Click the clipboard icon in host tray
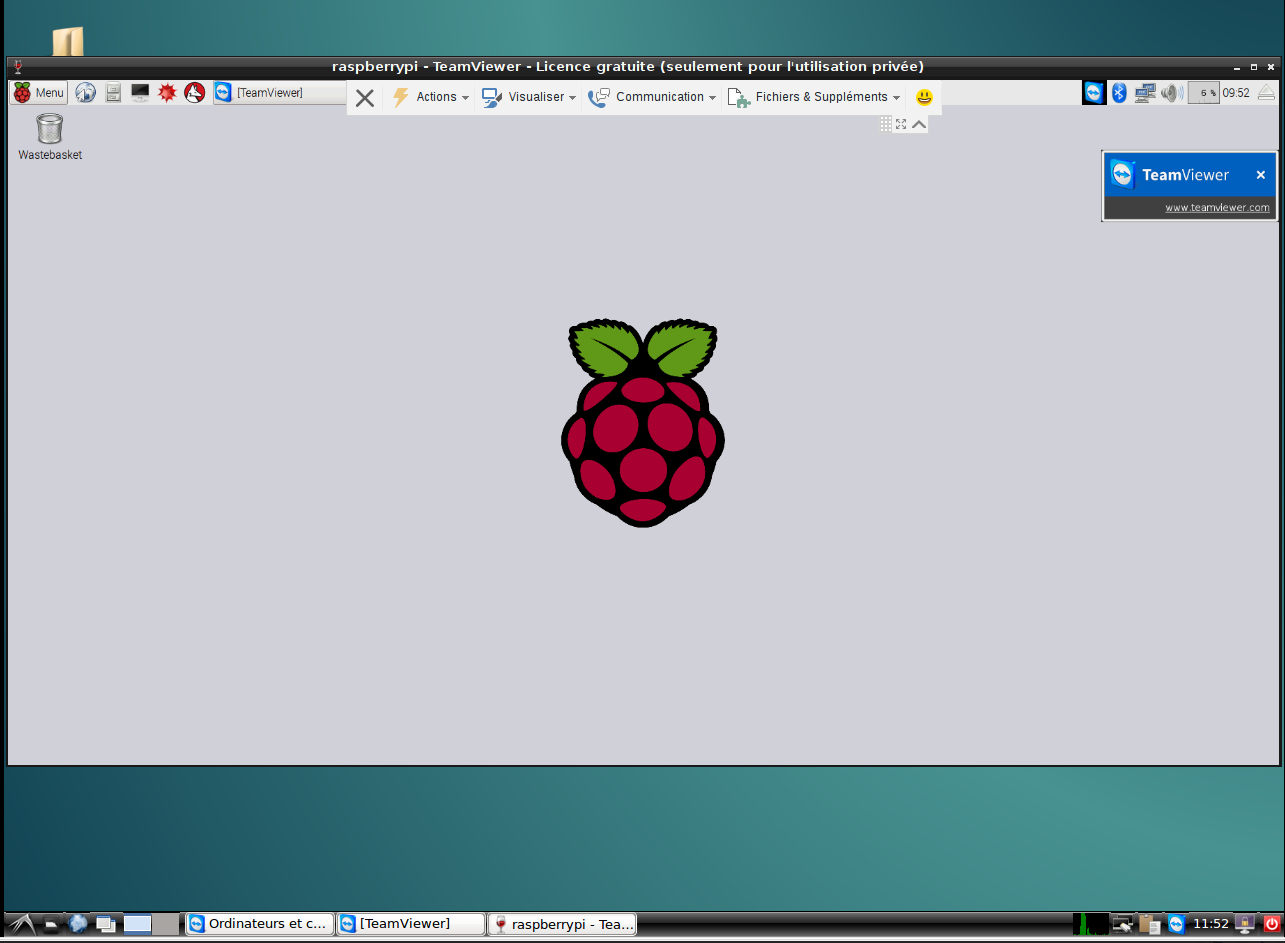Image resolution: width=1285 pixels, height=943 pixels. coord(1150,925)
